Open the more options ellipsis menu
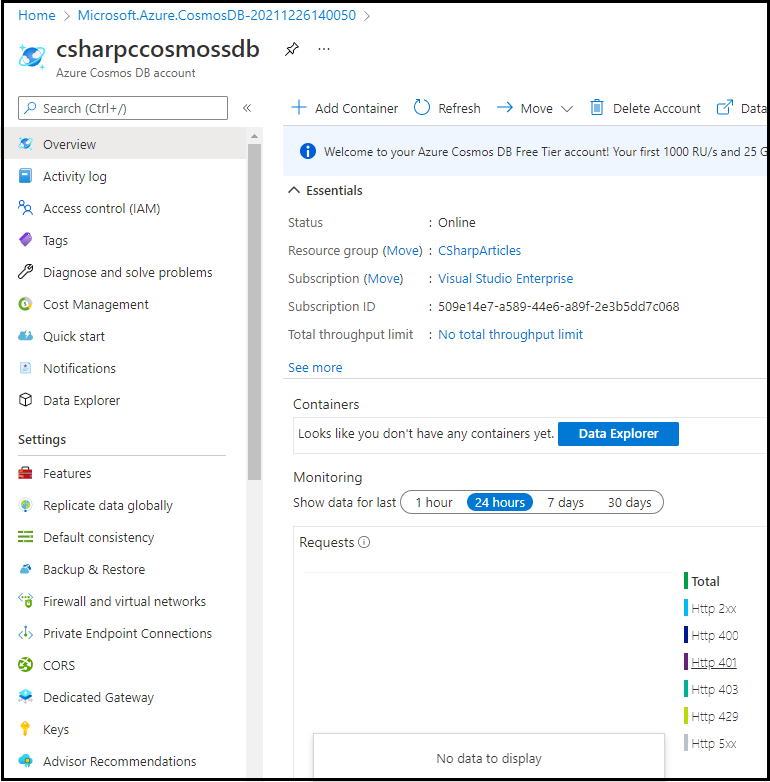The height and width of the screenshot is (782, 770). (x=323, y=49)
